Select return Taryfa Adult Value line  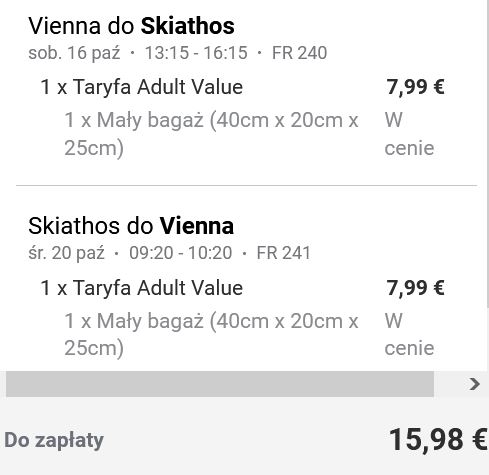coord(142,287)
